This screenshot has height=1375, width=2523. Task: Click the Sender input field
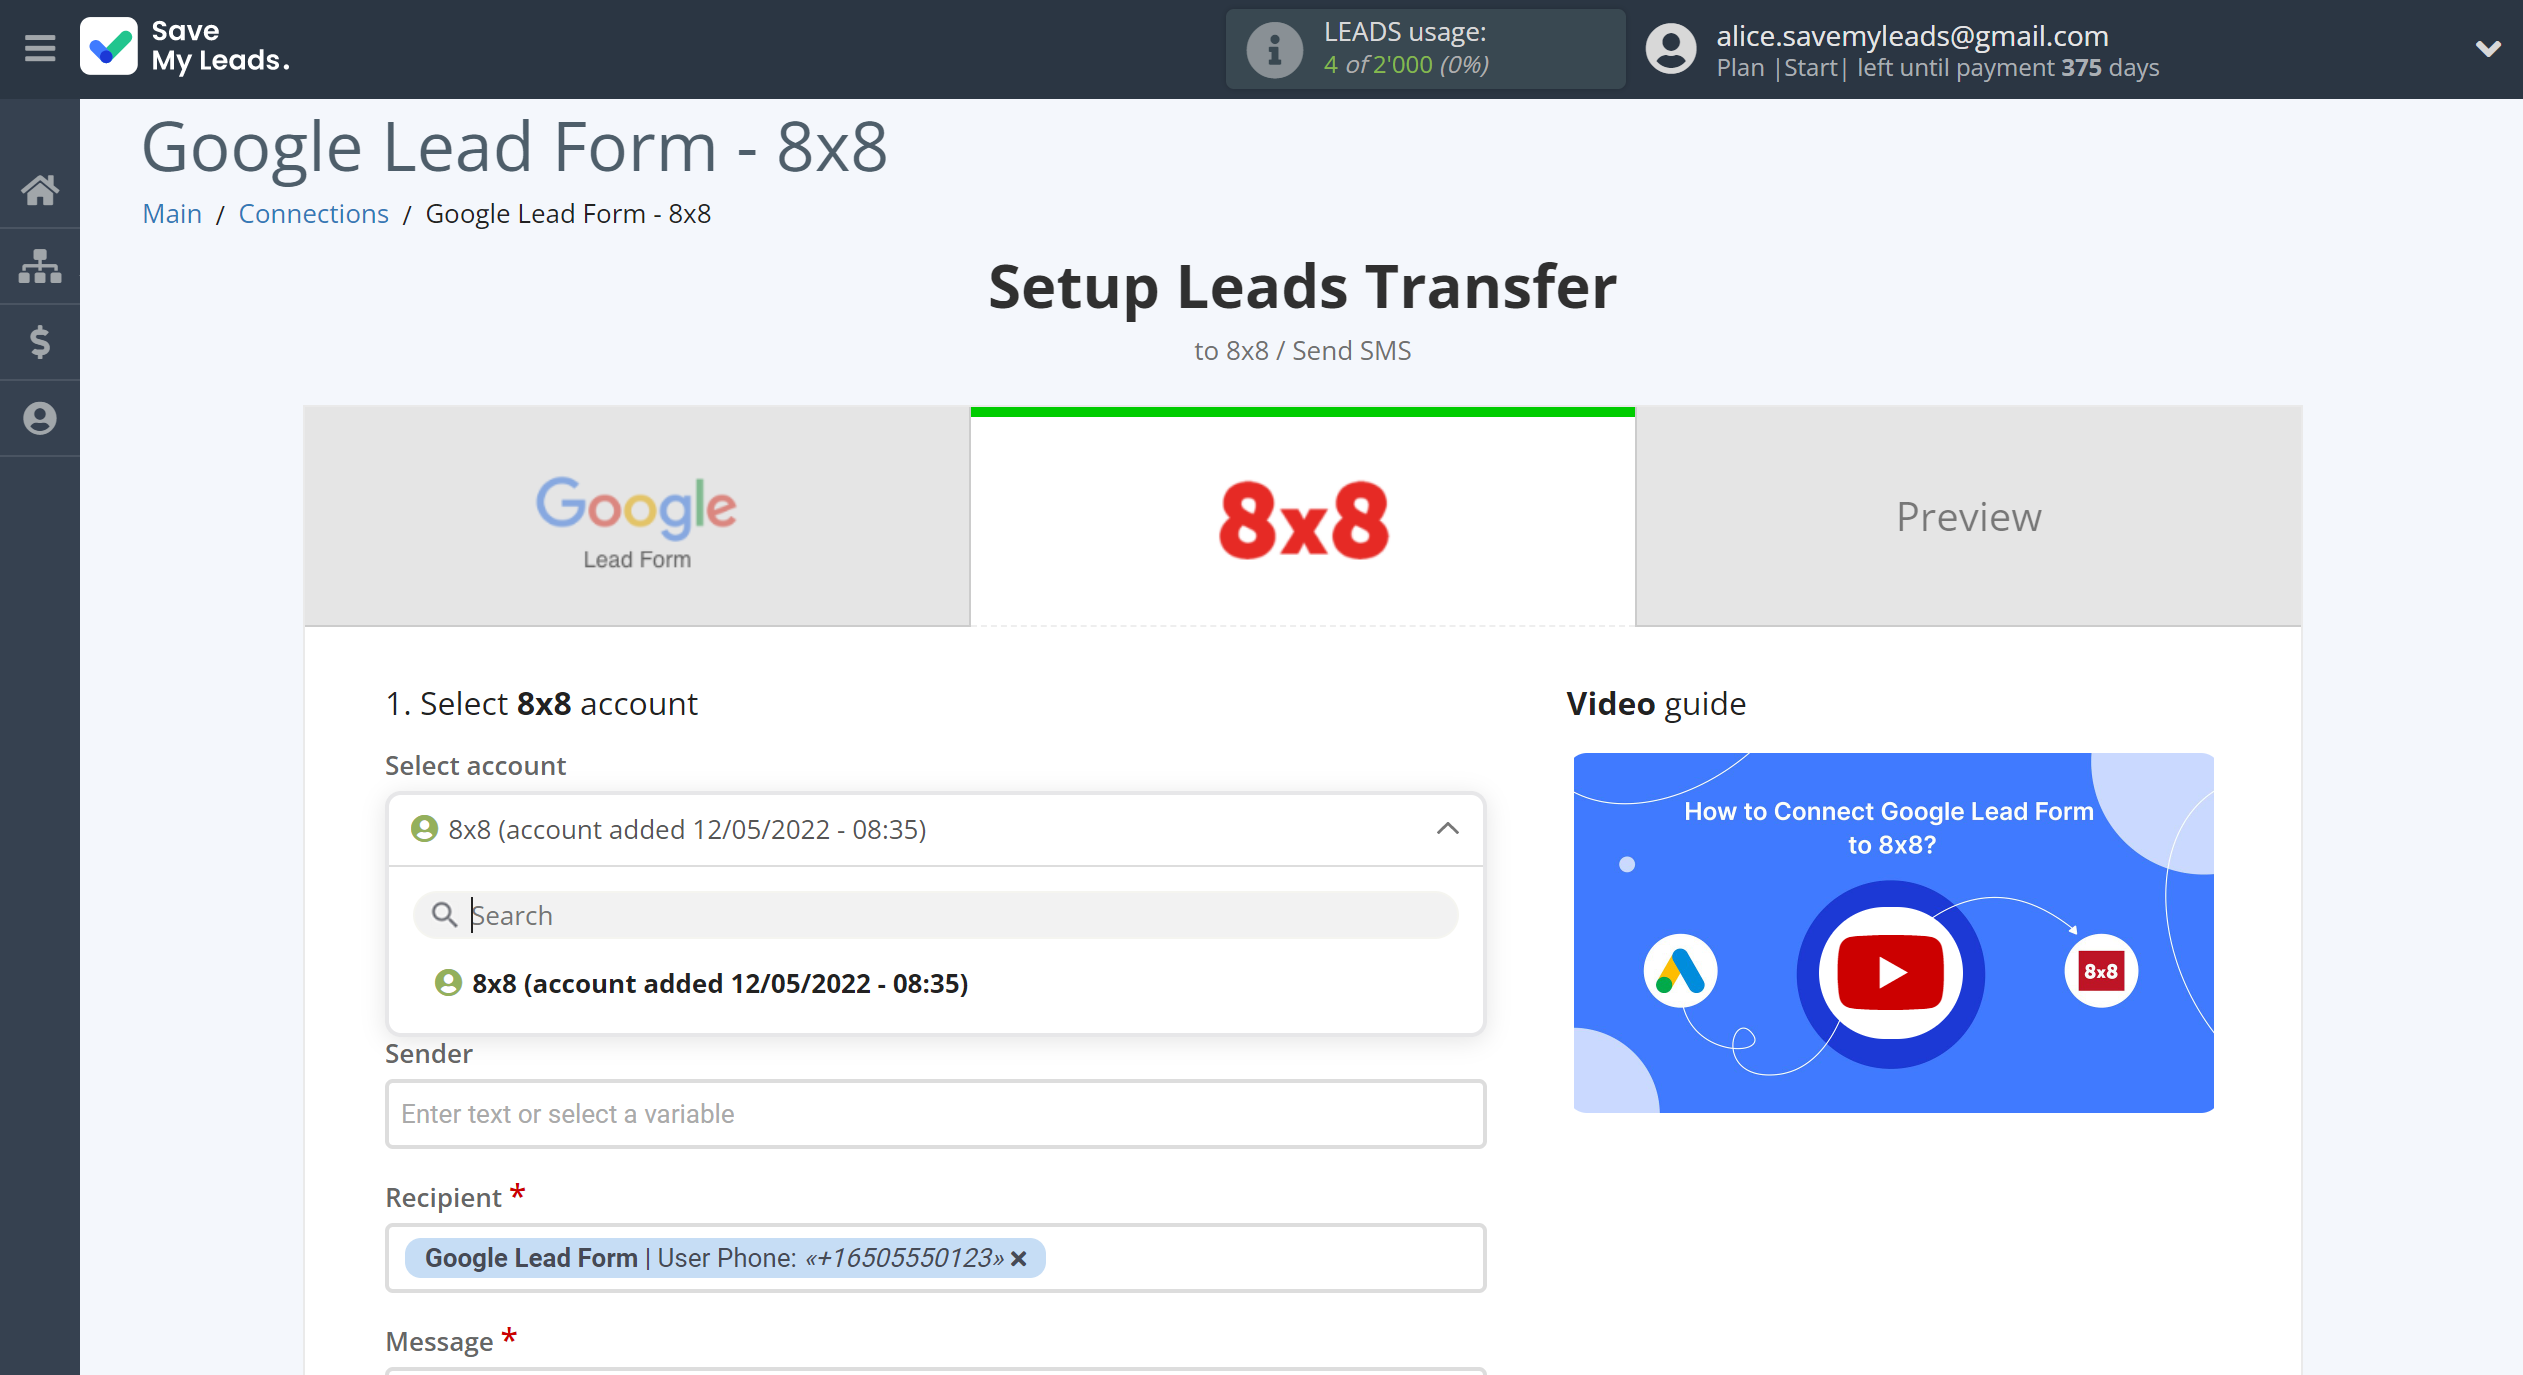[x=933, y=1114]
